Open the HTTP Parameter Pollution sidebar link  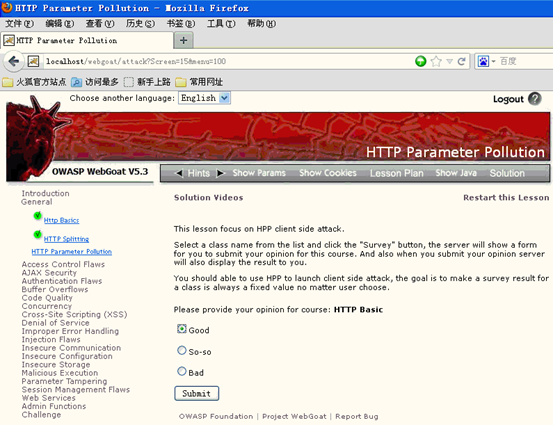[72, 251]
